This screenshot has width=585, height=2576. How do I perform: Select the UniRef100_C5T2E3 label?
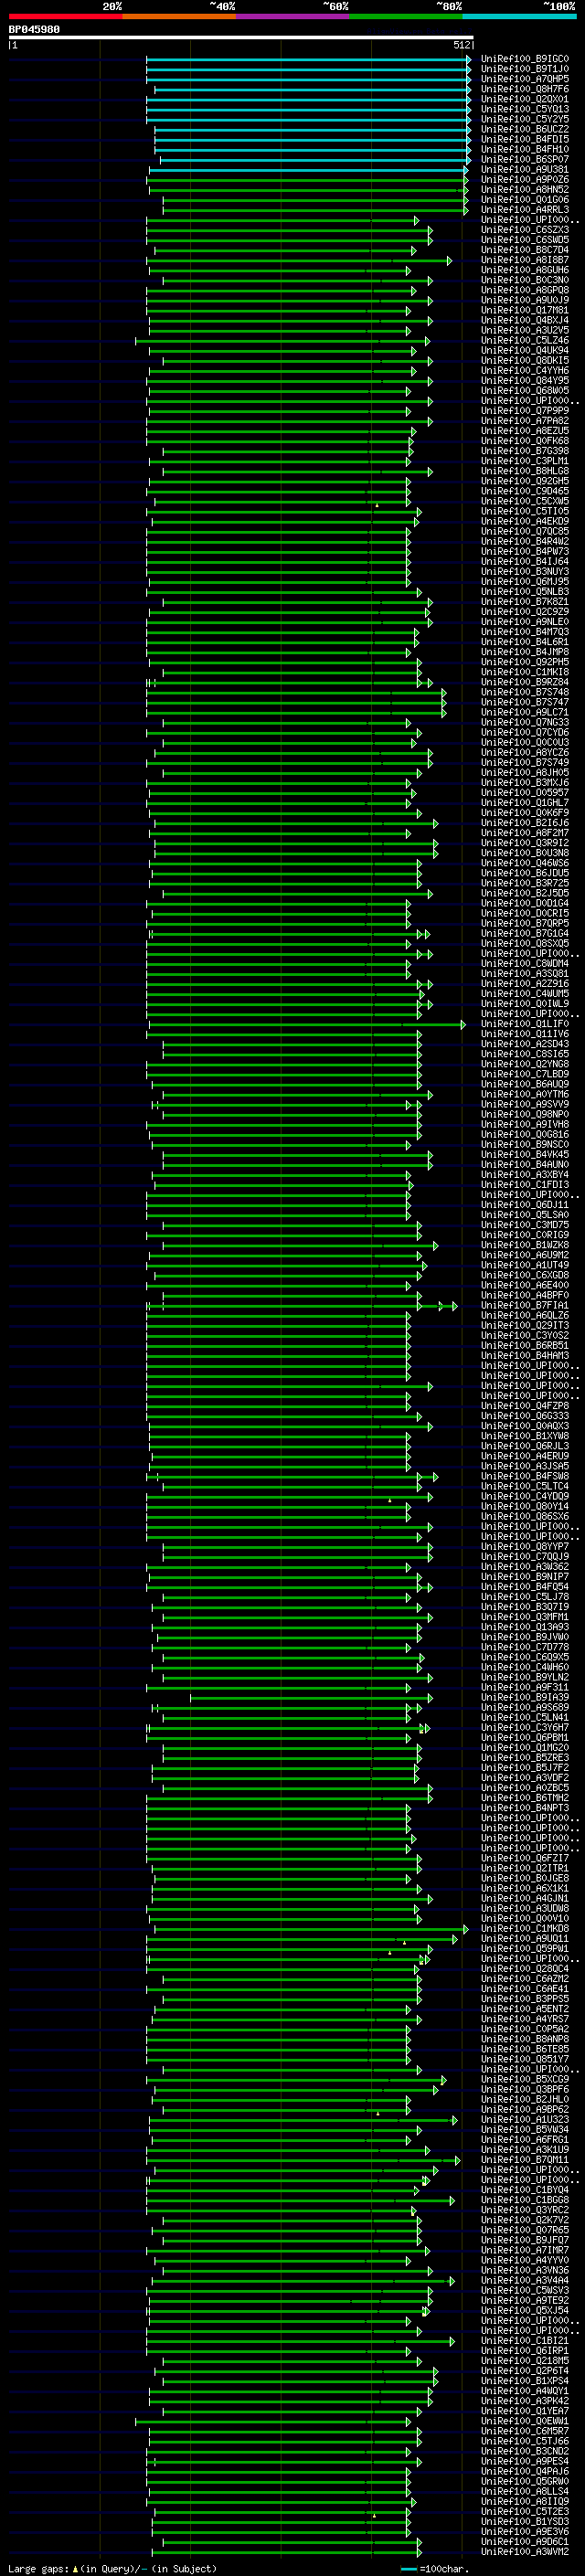(524, 2512)
